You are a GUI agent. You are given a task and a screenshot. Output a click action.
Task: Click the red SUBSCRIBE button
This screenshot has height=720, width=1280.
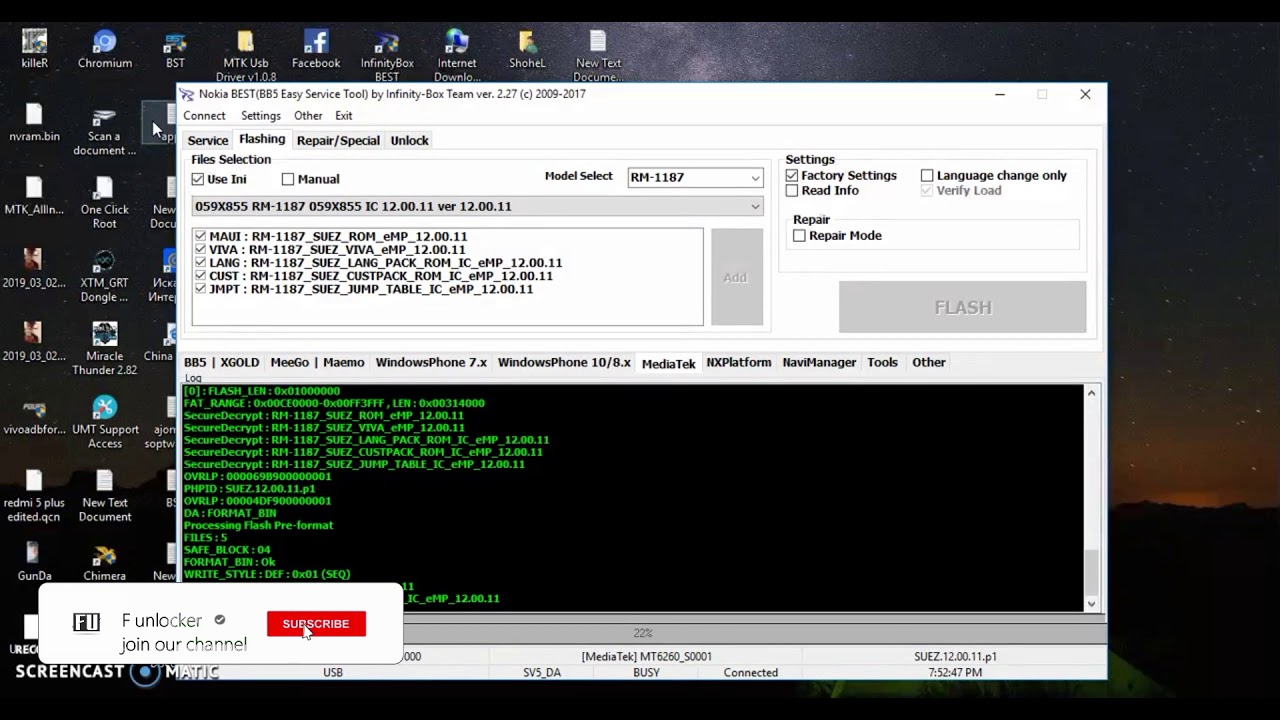(316, 624)
